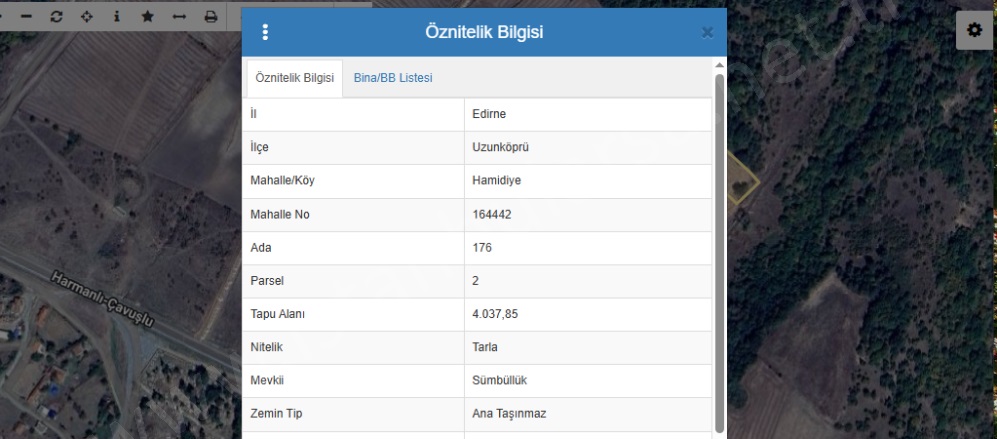Close the Öznitelik Bilgisi dialog

(707, 33)
